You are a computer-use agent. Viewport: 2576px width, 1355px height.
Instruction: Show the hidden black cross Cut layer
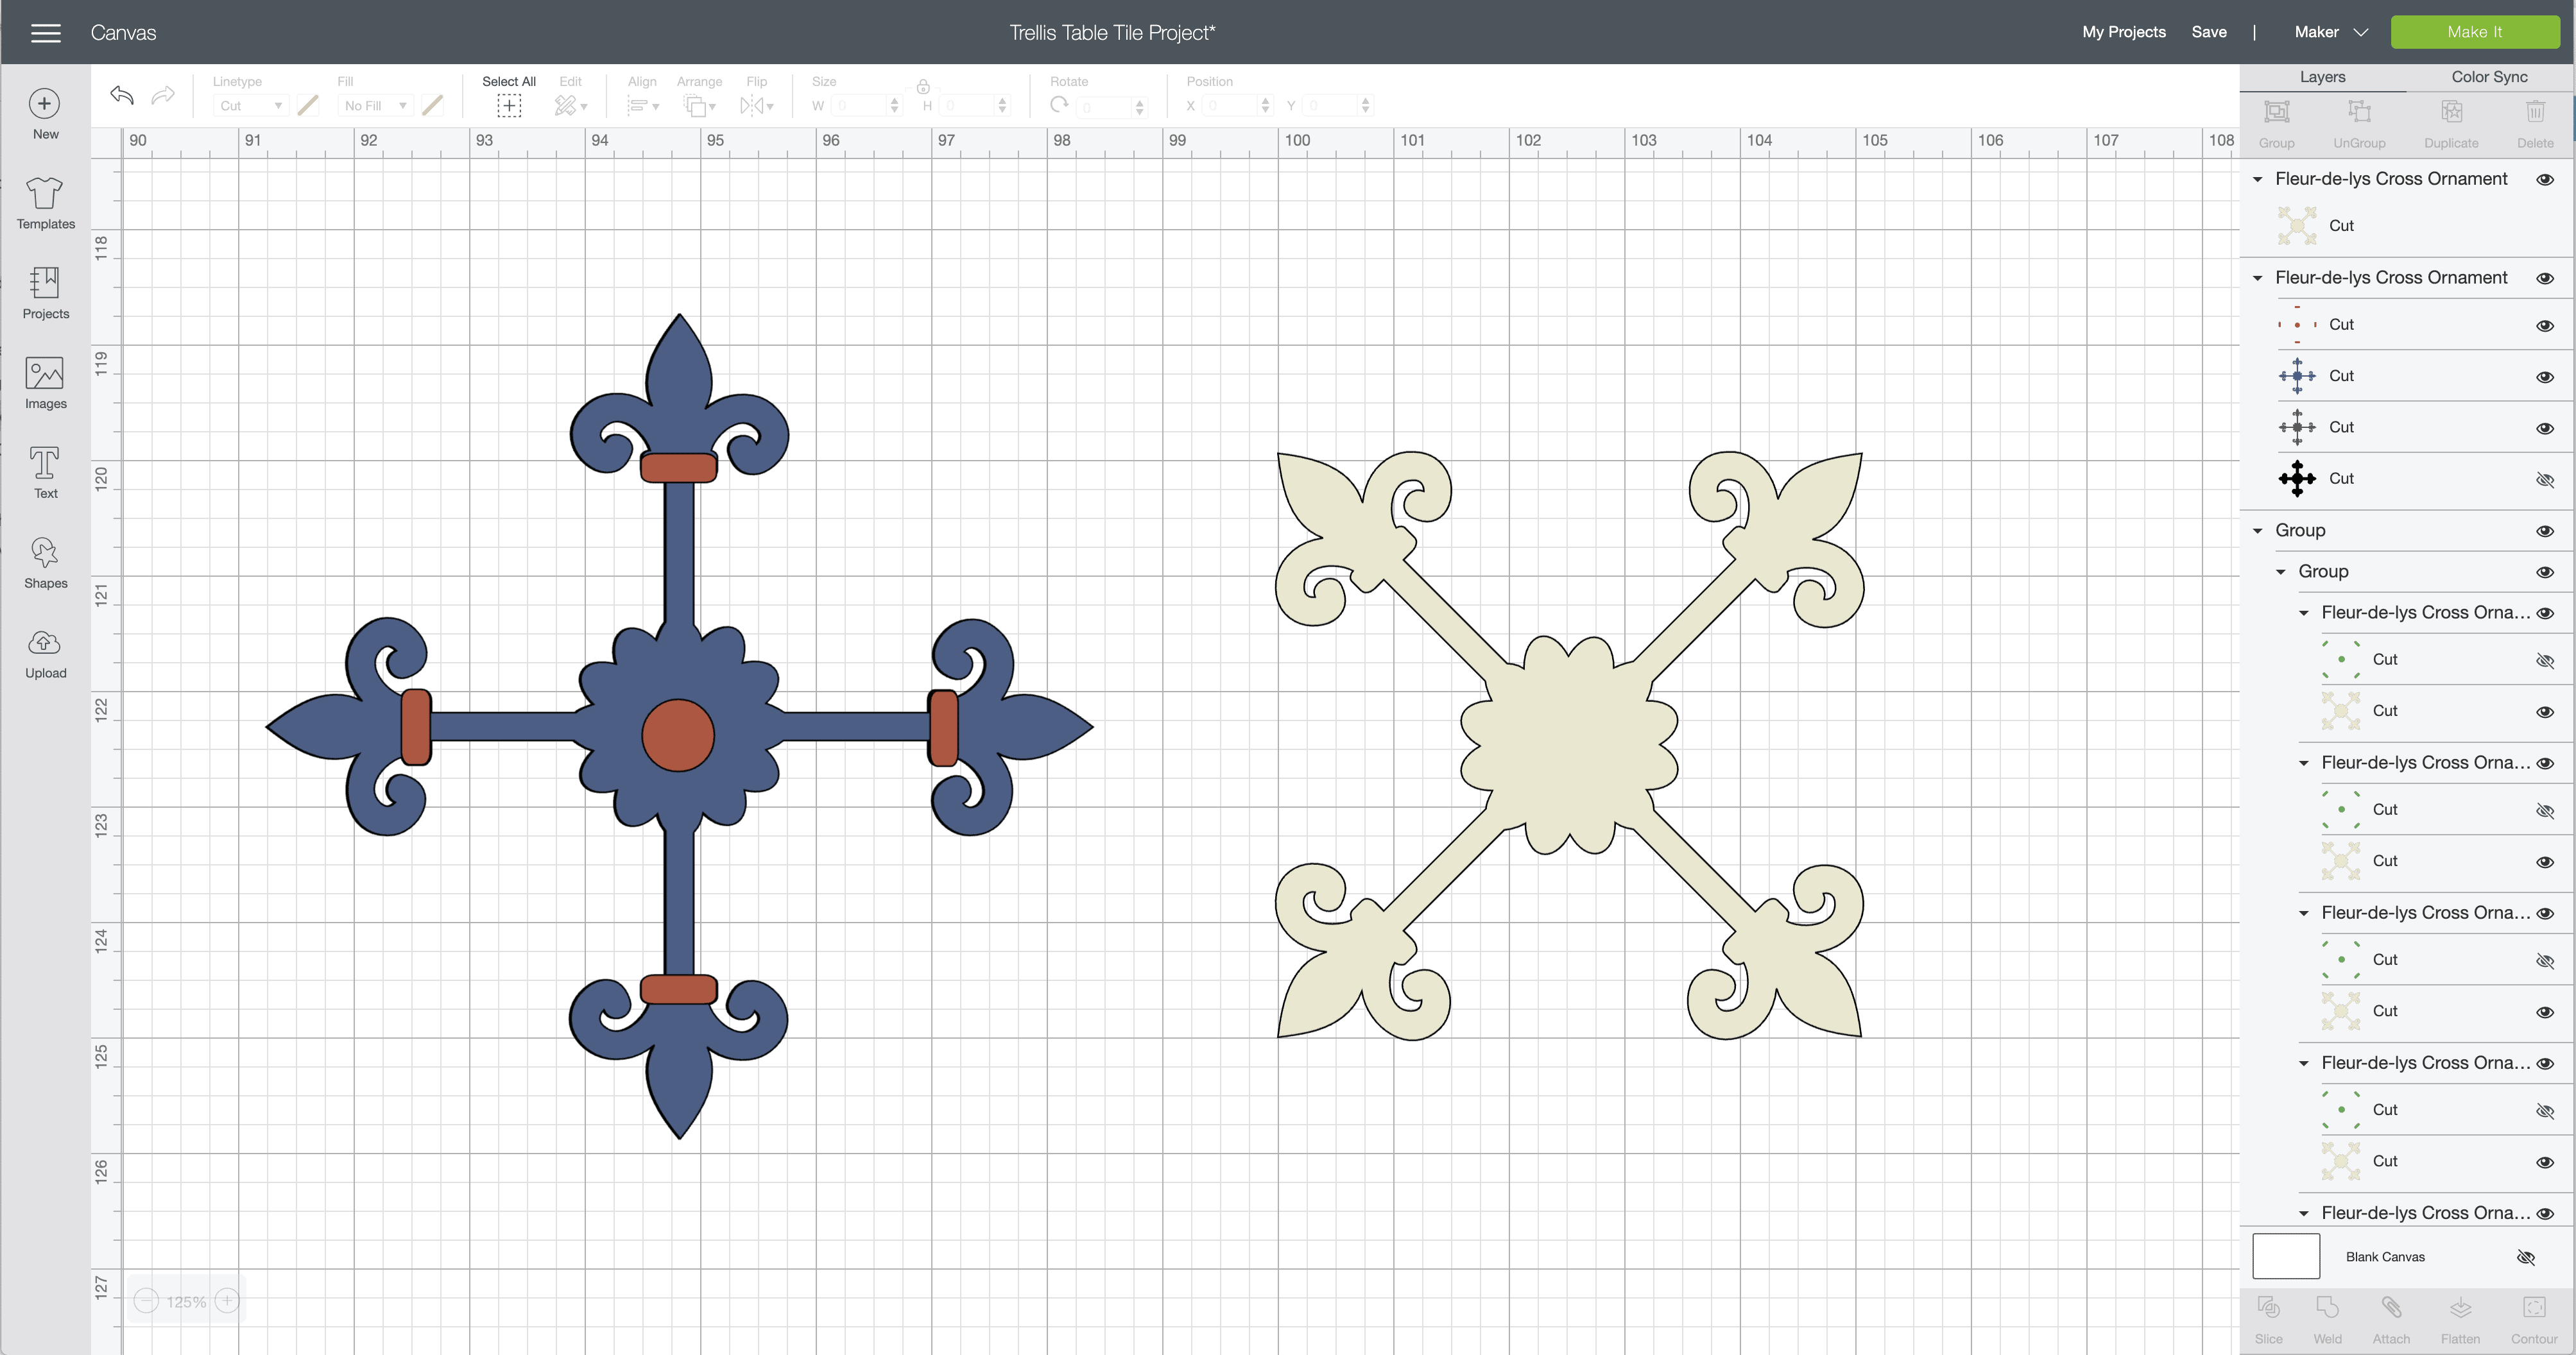pyautogui.click(x=2545, y=479)
